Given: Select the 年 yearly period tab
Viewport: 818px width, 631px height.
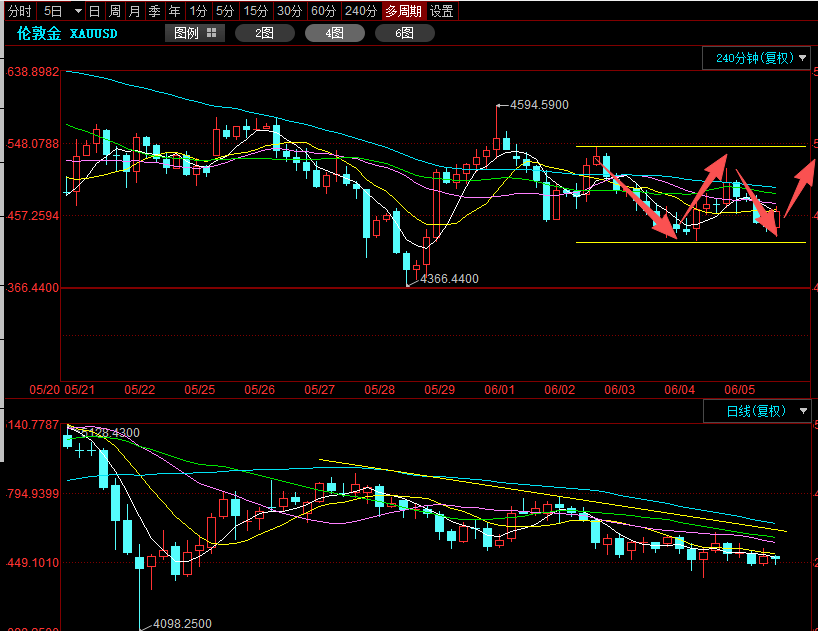Looking at the screenshot, I should [x=174, y=11].
